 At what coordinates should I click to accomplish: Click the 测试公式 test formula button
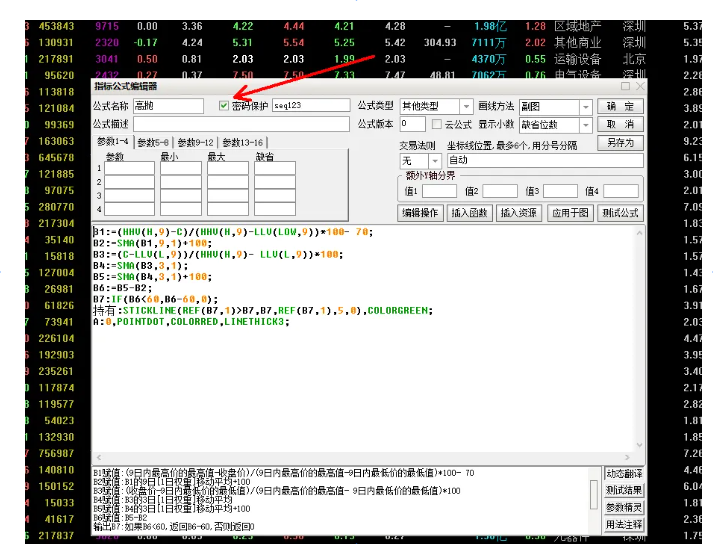pyautogui.click(x=620, y=213)
